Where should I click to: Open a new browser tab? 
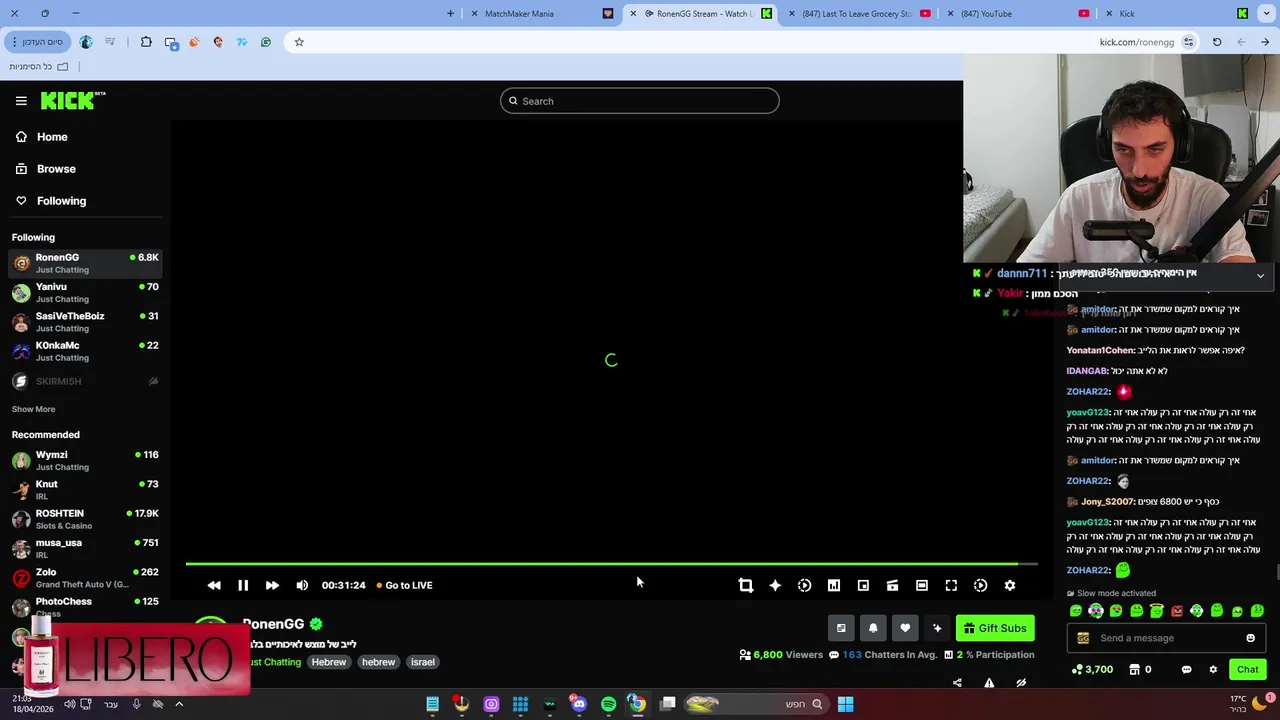pyautogui.click(x=450, y=14)
